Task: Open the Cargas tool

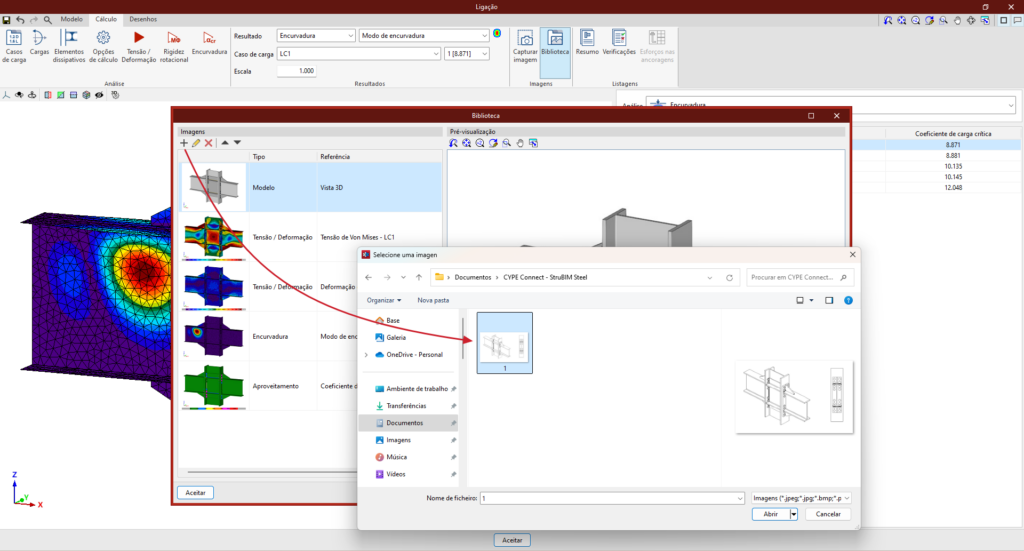Action: coord(39,42)
